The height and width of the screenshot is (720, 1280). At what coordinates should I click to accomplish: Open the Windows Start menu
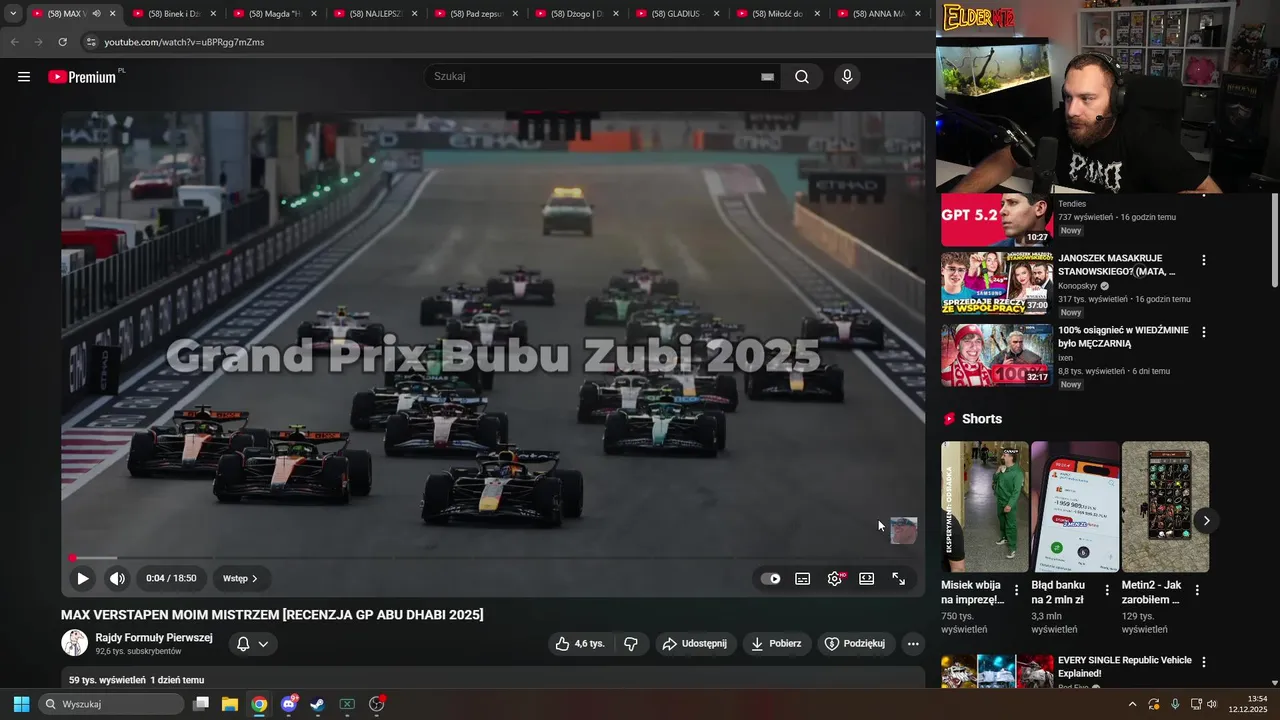pyautogui.click(x=21, y=704)
